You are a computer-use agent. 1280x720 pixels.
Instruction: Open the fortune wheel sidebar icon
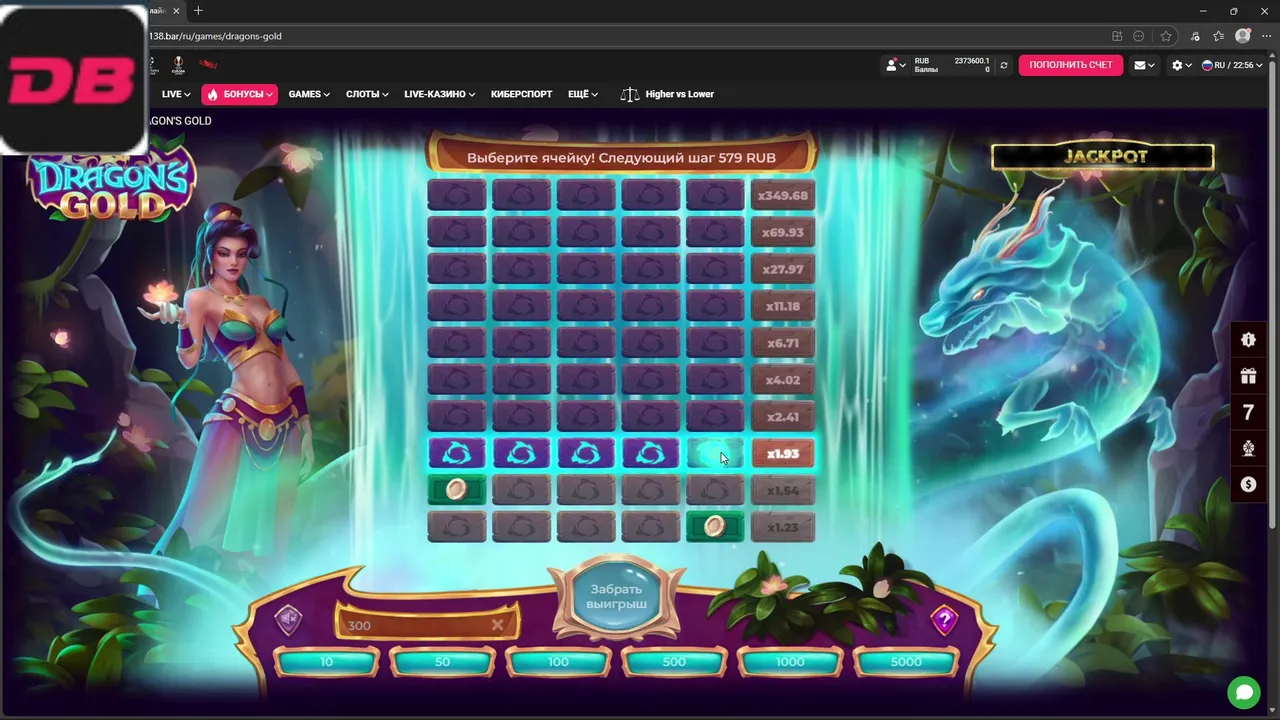[1248, 448]
